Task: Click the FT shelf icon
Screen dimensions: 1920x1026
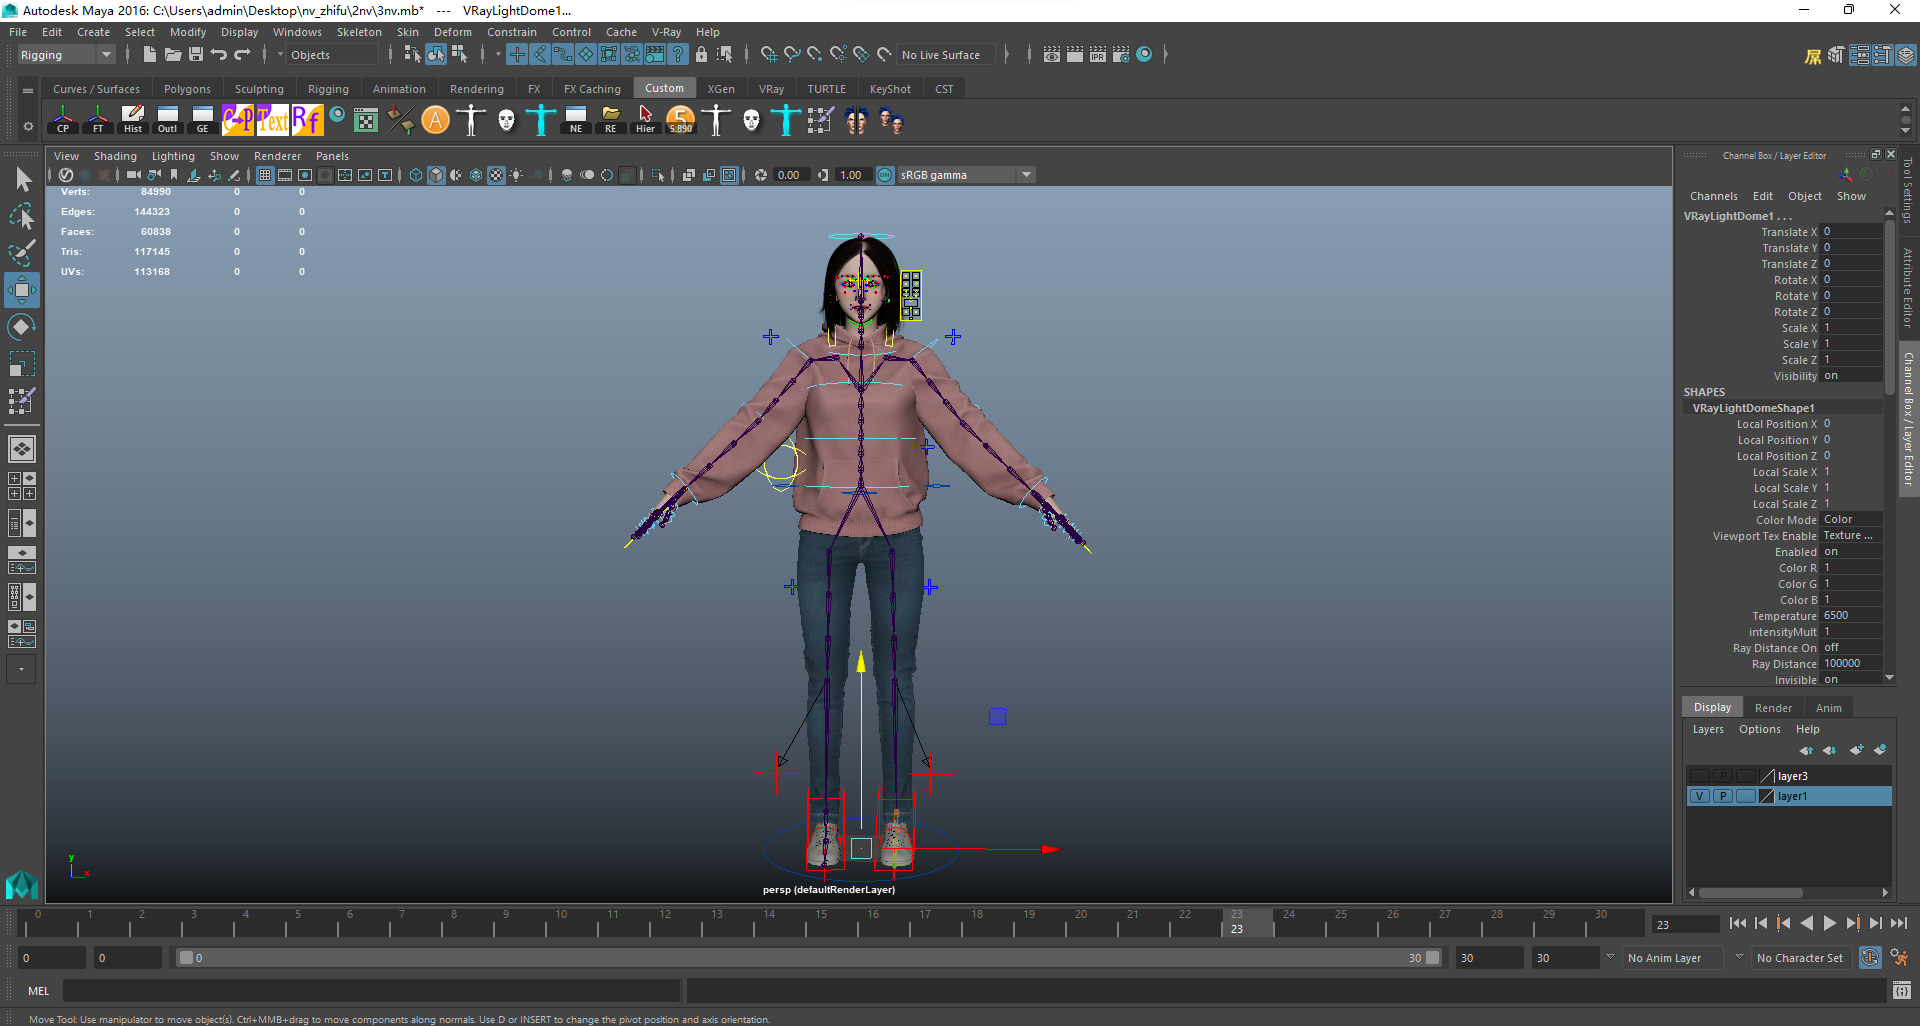Action: point(98,120)
